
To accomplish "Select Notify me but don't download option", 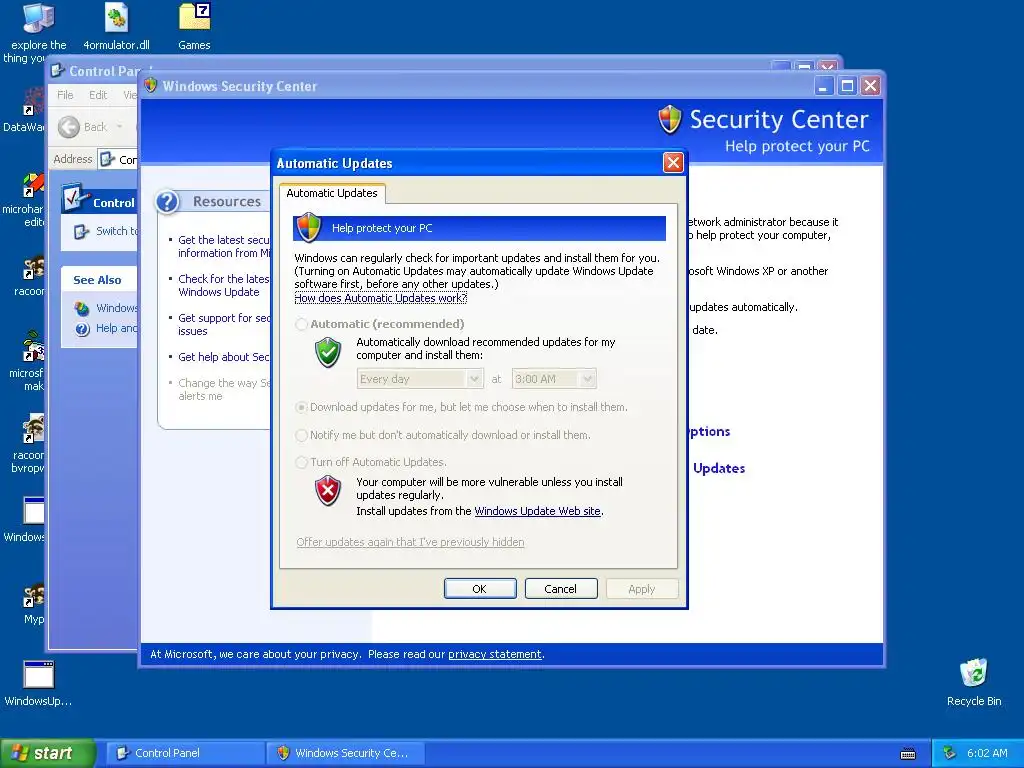I will (x=301, y=435).
